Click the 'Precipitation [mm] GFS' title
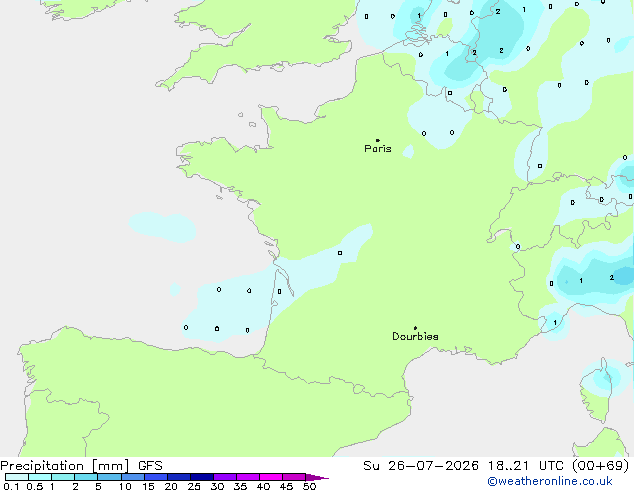This screenshot has width=634, height=490. [81, 466]
